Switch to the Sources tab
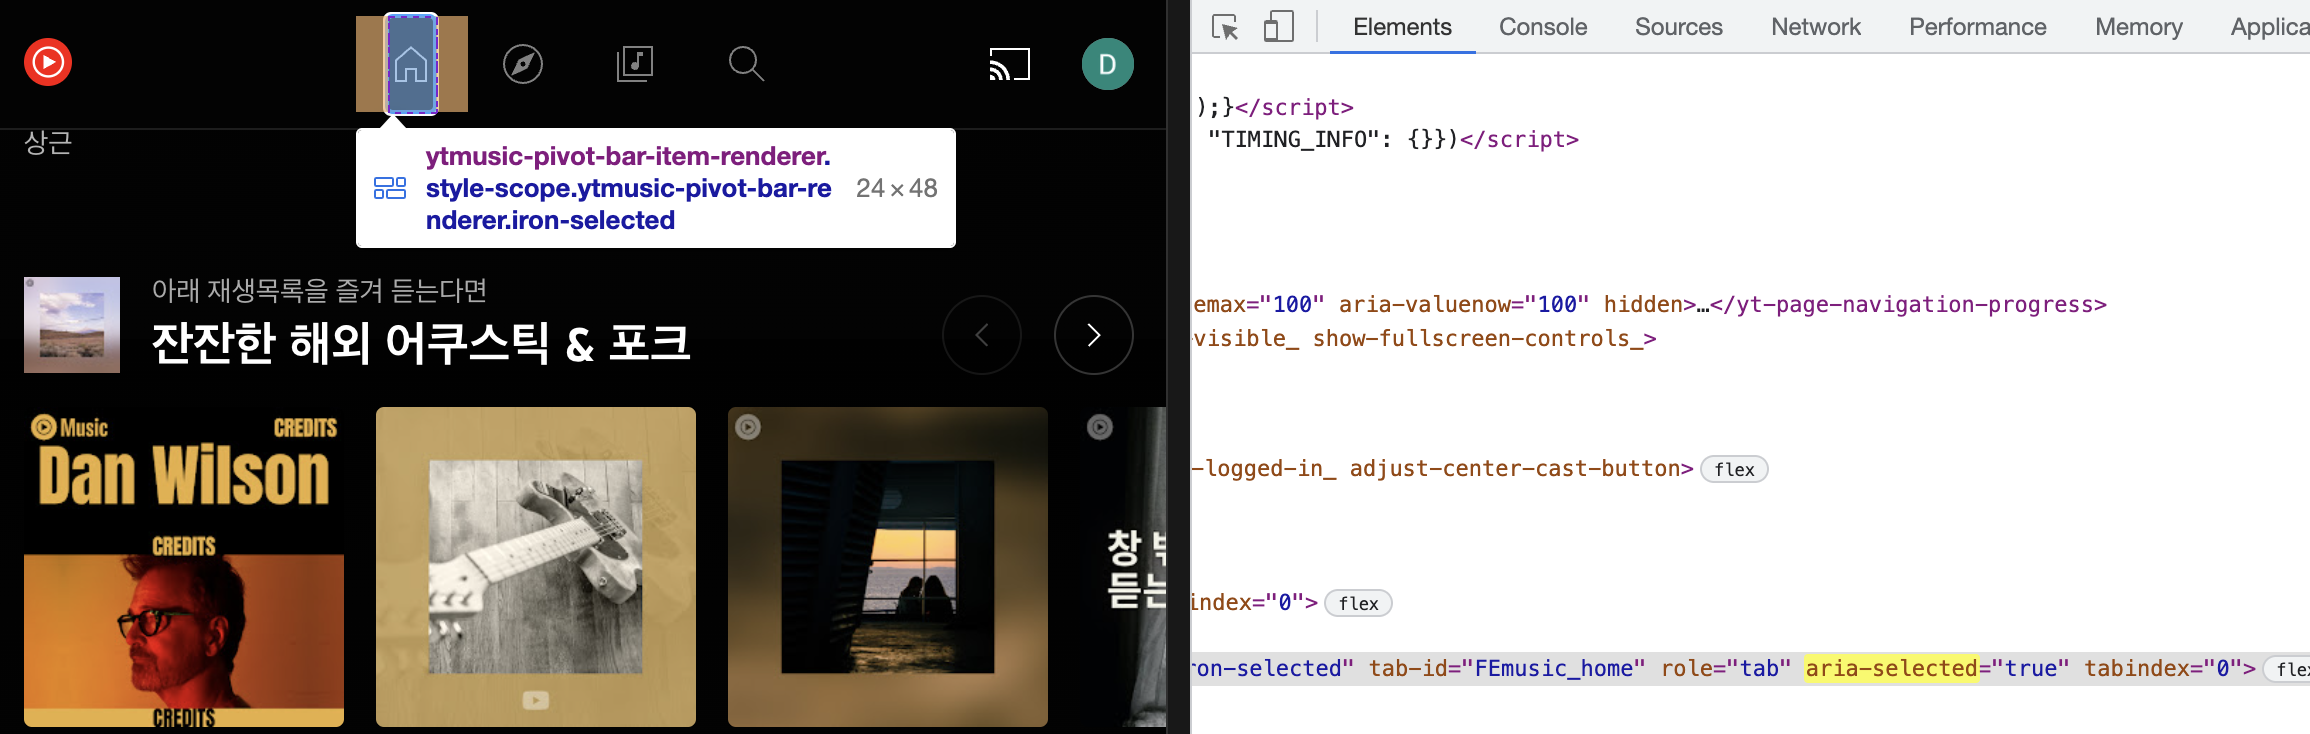This screenshot has height=734, width=2310. [x=1679, y=27]
